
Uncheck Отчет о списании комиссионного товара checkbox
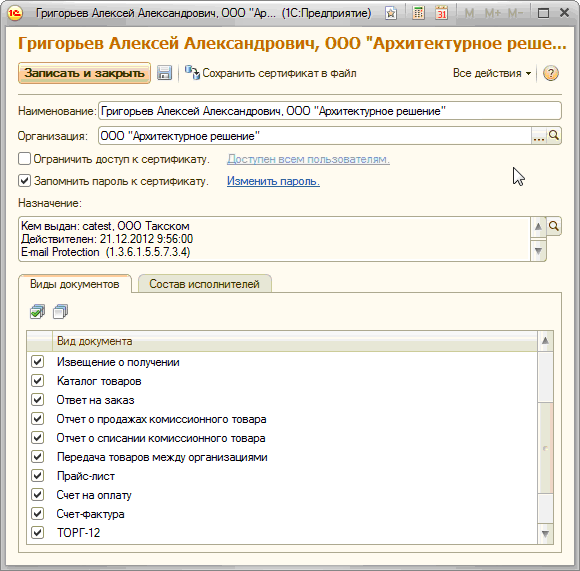[37, 437]
